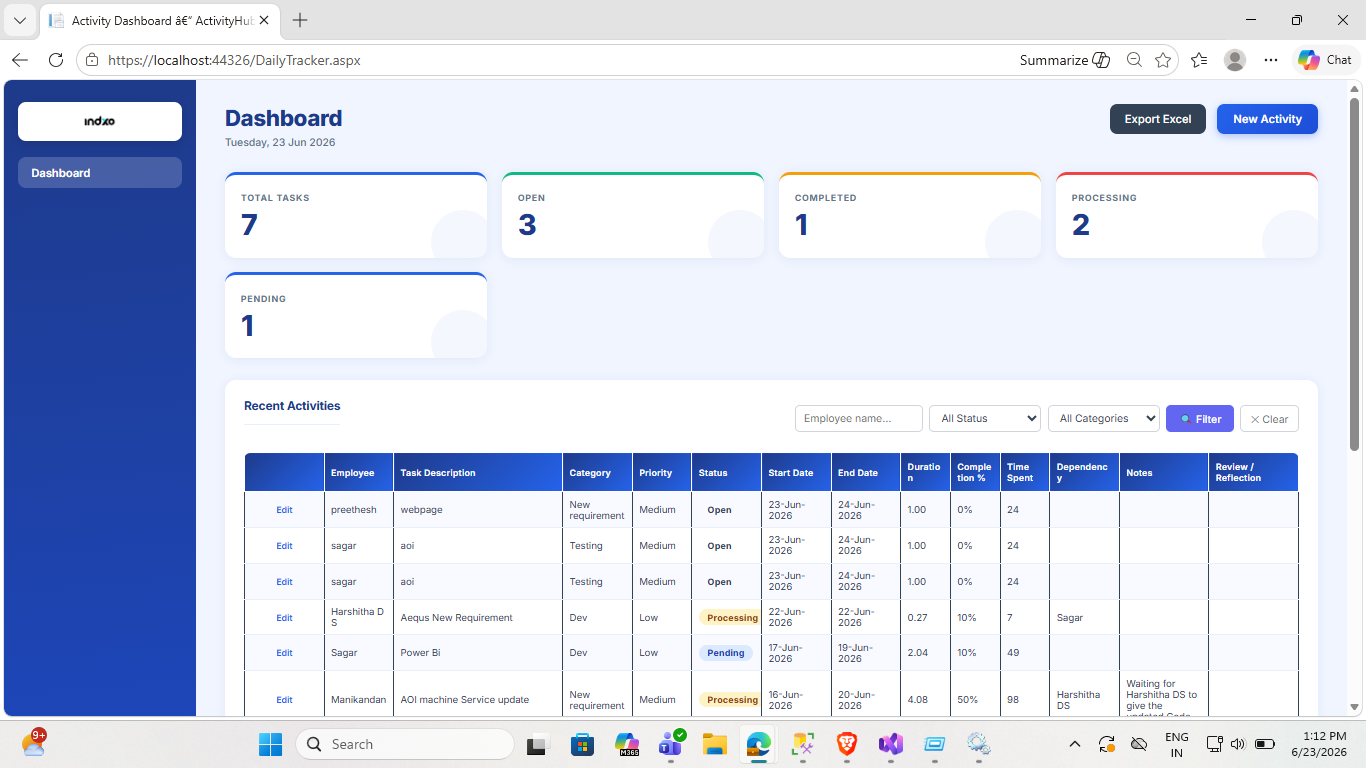Click the Employee column header

pos(359,473)
